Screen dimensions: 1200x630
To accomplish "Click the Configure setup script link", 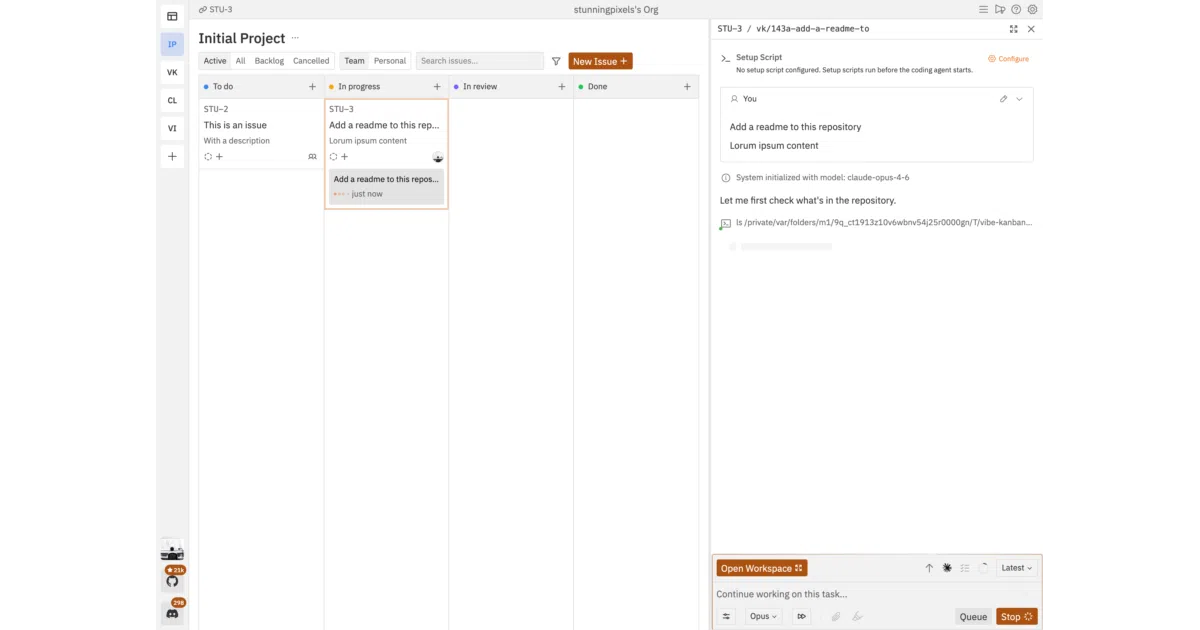I will (x=1008, y=59).
